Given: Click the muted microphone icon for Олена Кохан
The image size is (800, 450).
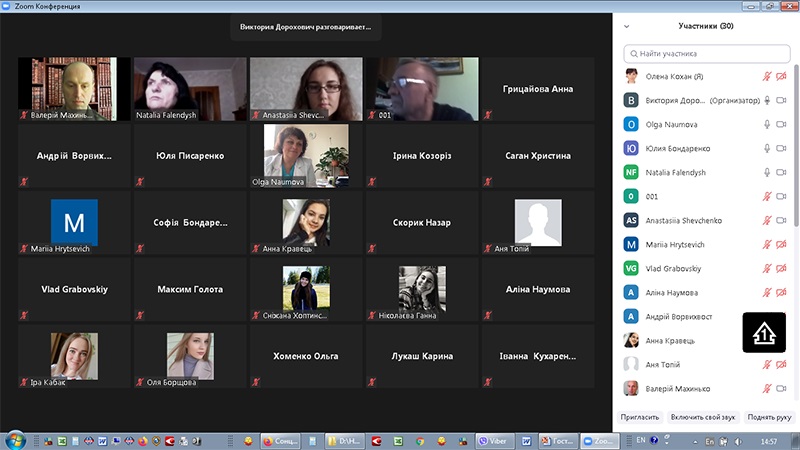Looking at the screenshot, I should tap(767, 77).
